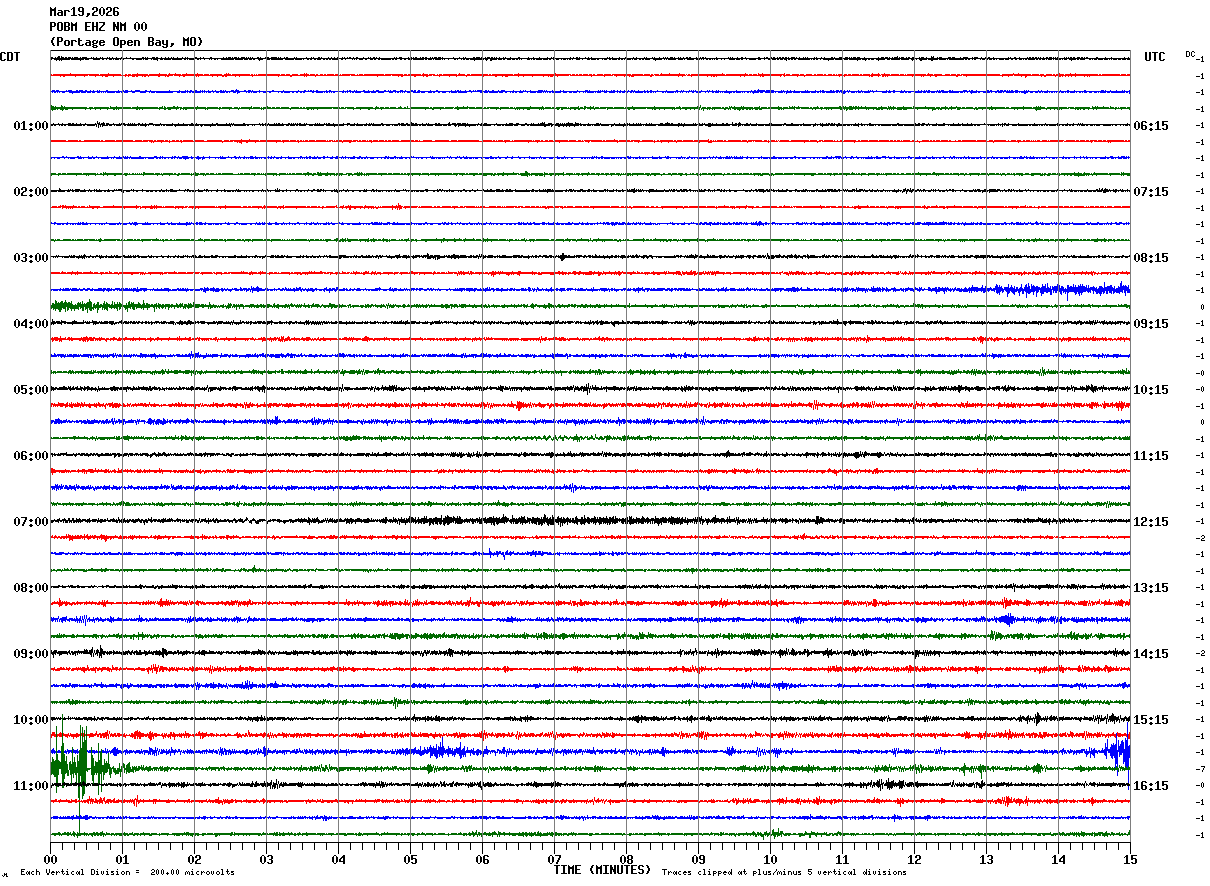
Task: Select the 05:00 CDT time label
Action: [x=31, y=390]
